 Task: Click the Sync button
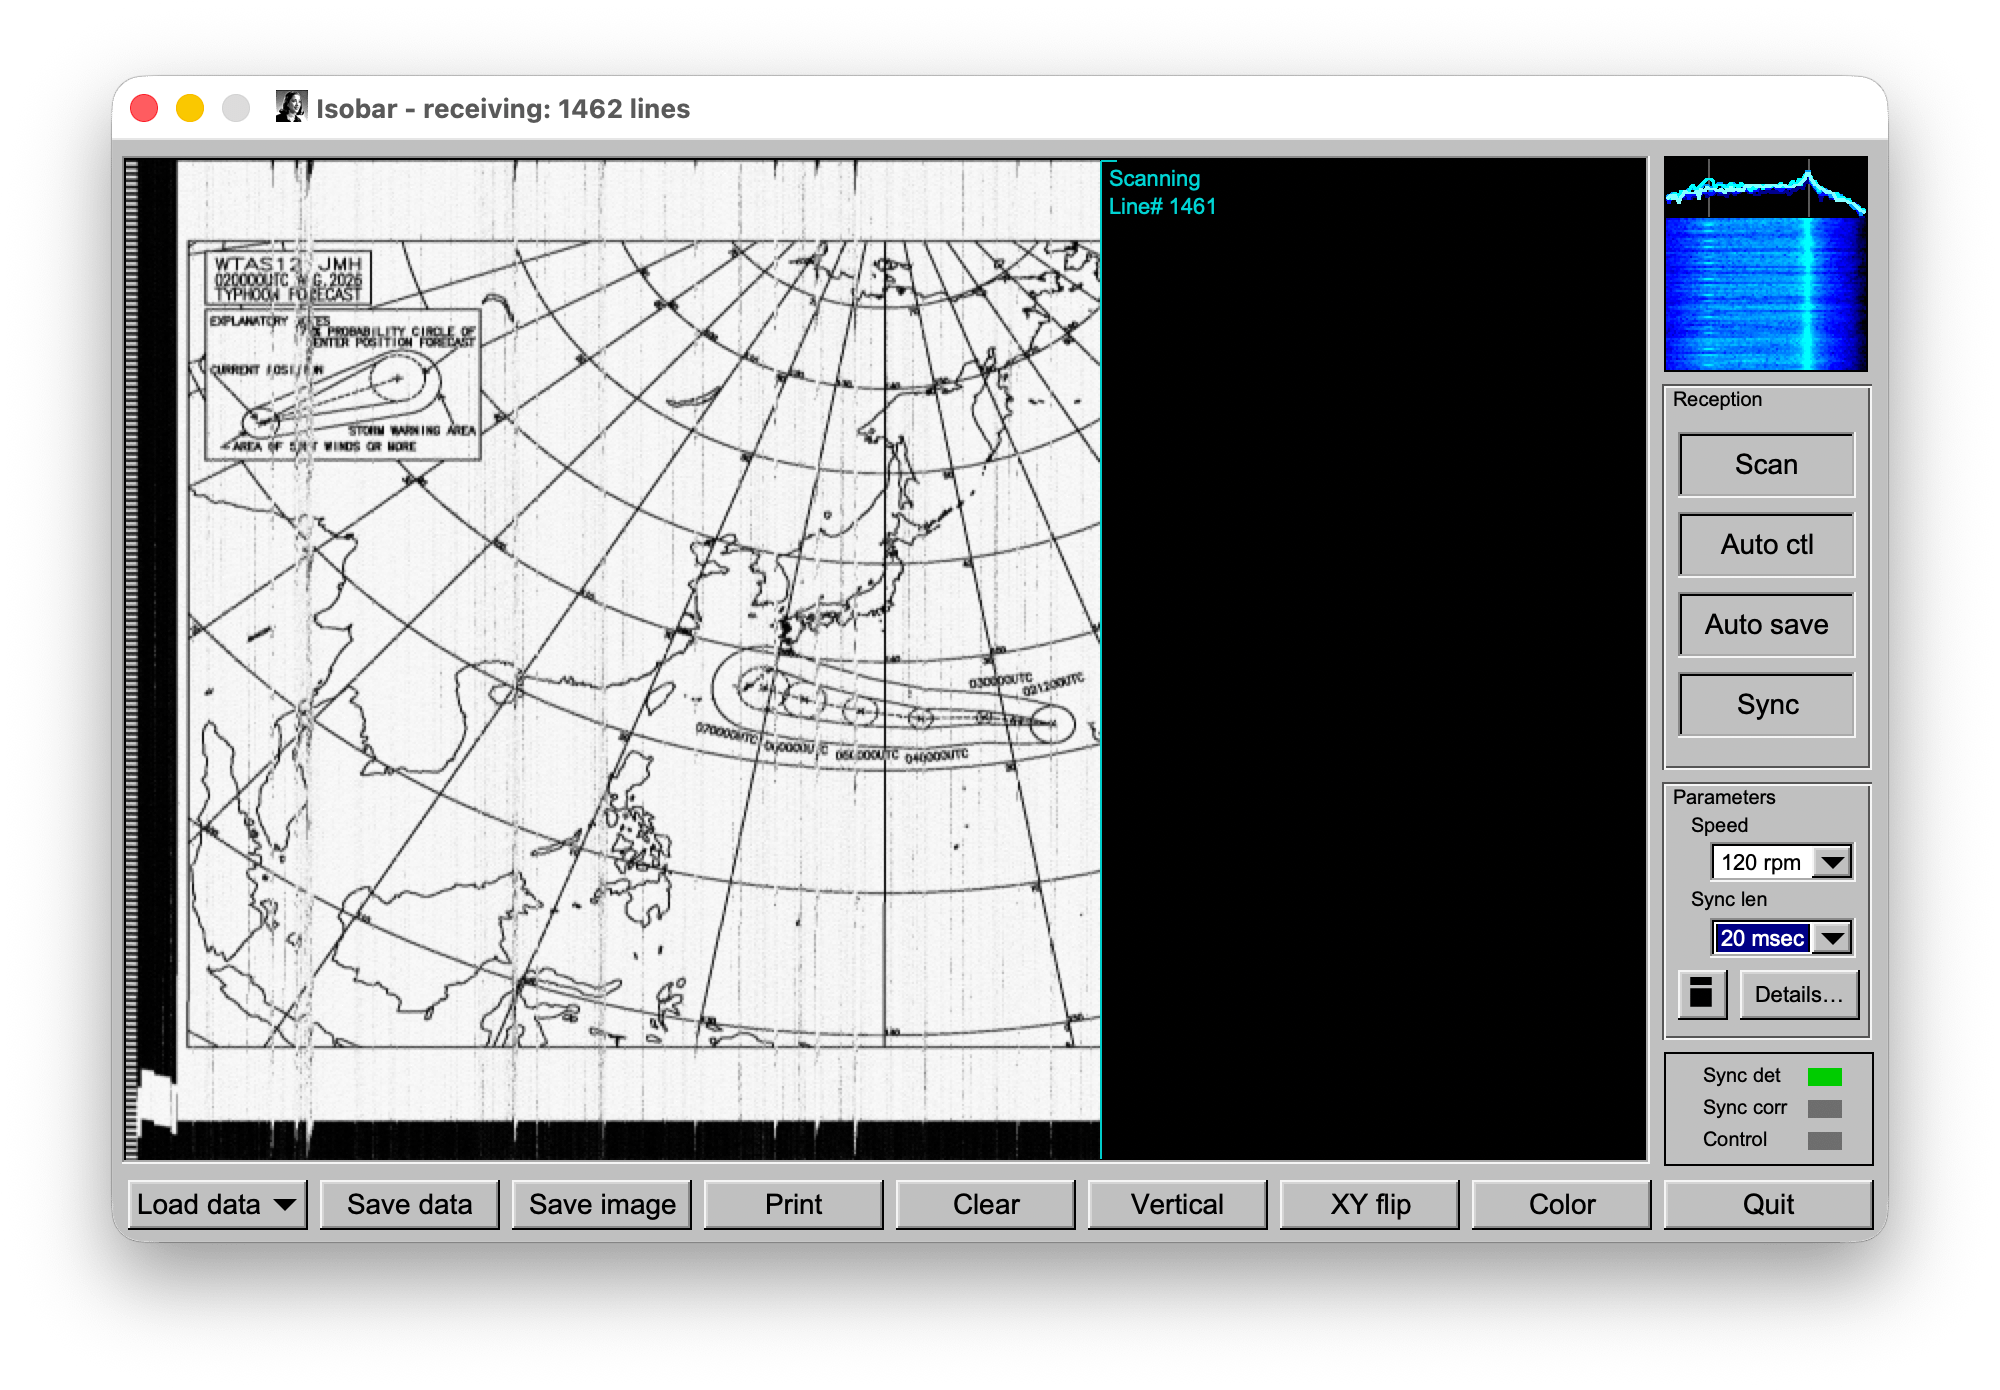click(1766, 705)
